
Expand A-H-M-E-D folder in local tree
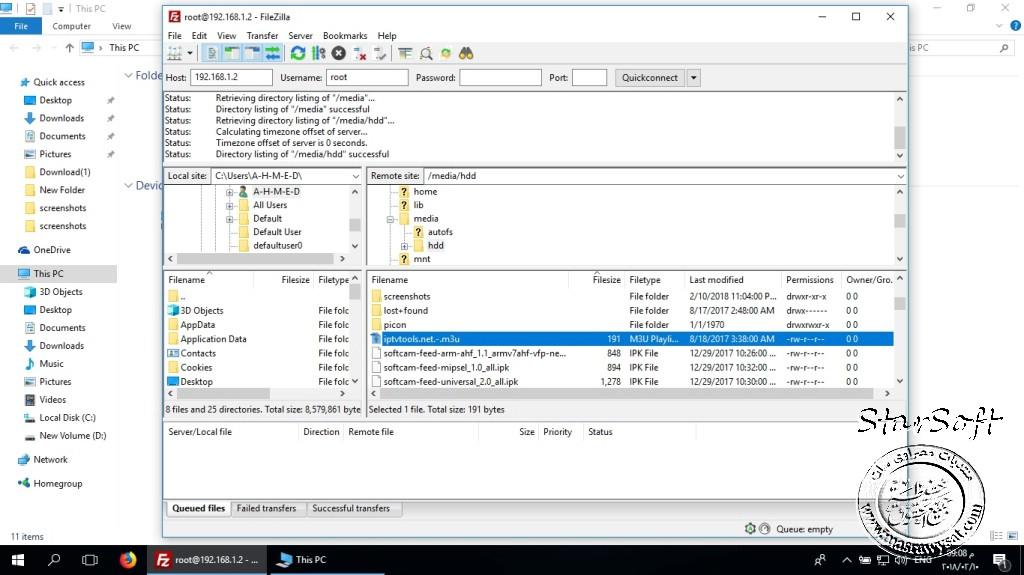pyautogui.click(x=229, y=192)
